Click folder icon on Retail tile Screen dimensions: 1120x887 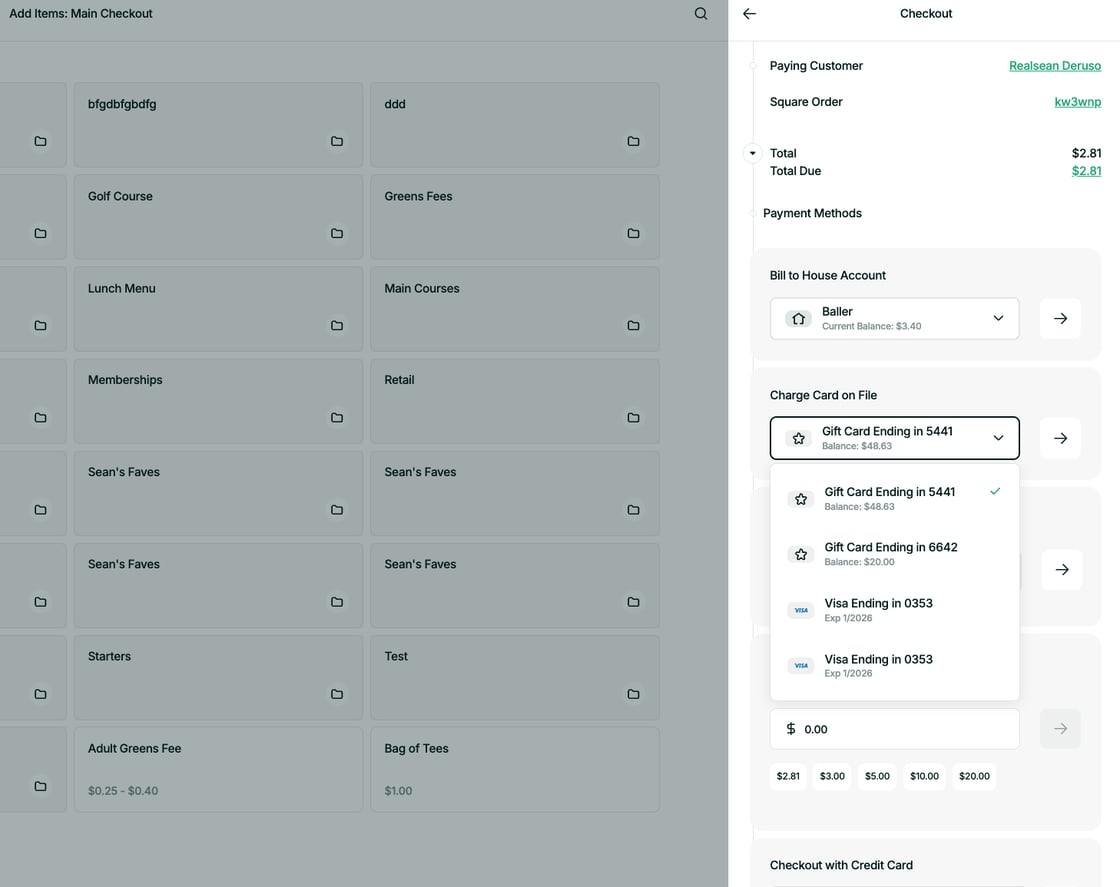click(633, 417)
